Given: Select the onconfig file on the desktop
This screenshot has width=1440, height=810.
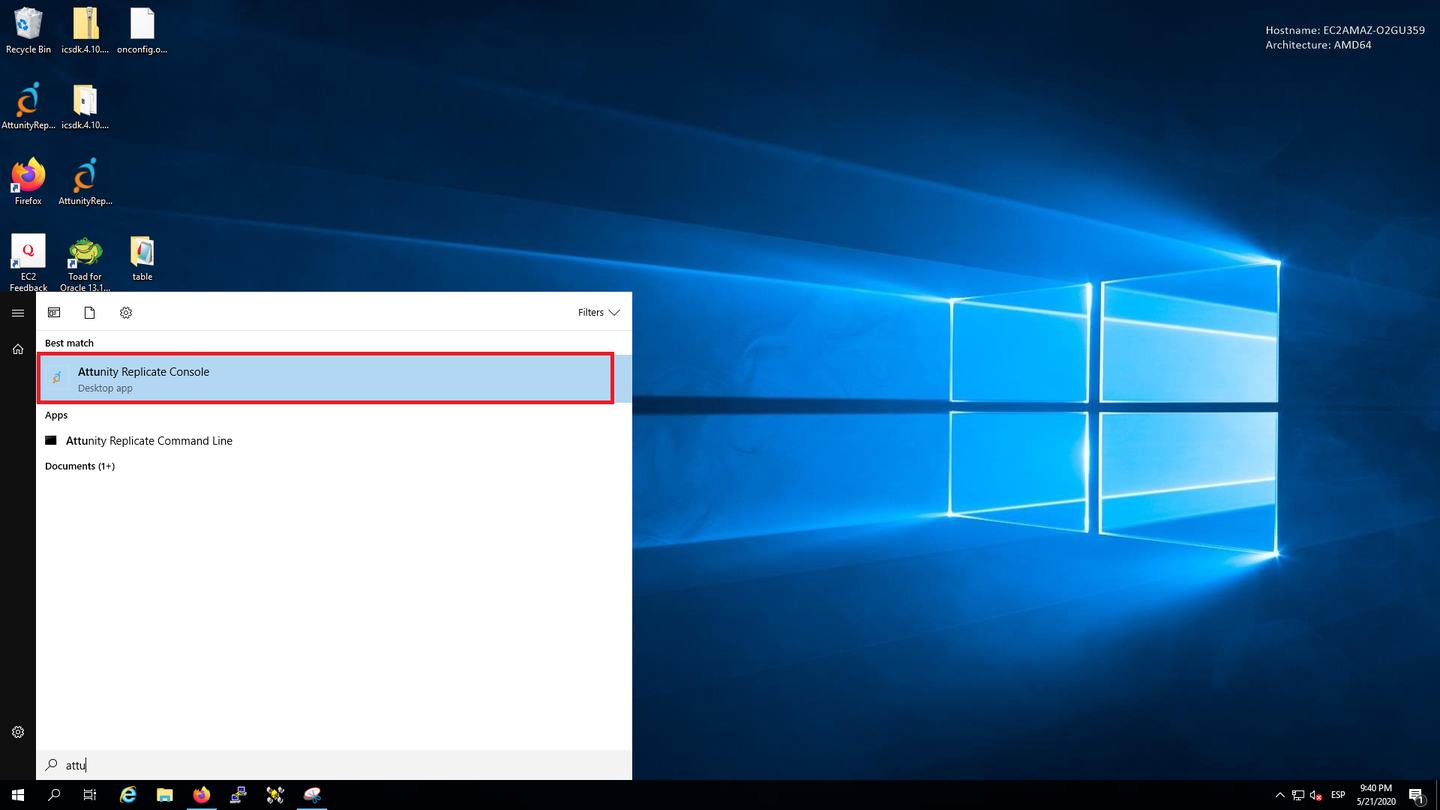Looking at the screenshot, I should click(142, 31).
